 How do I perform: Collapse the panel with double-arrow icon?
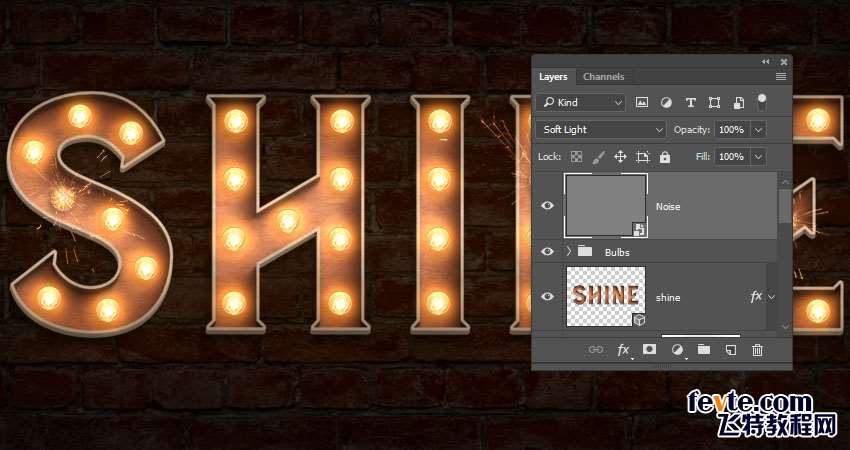765,62
